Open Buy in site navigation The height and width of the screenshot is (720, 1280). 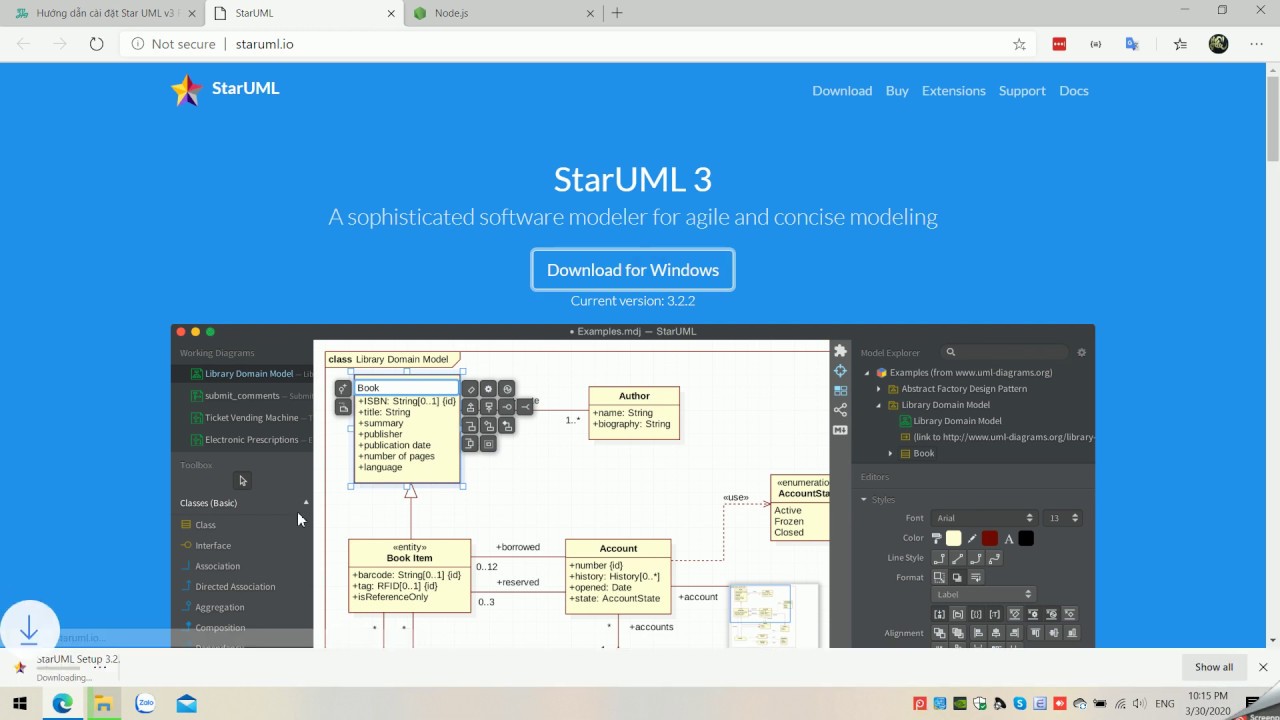[897, 91]
